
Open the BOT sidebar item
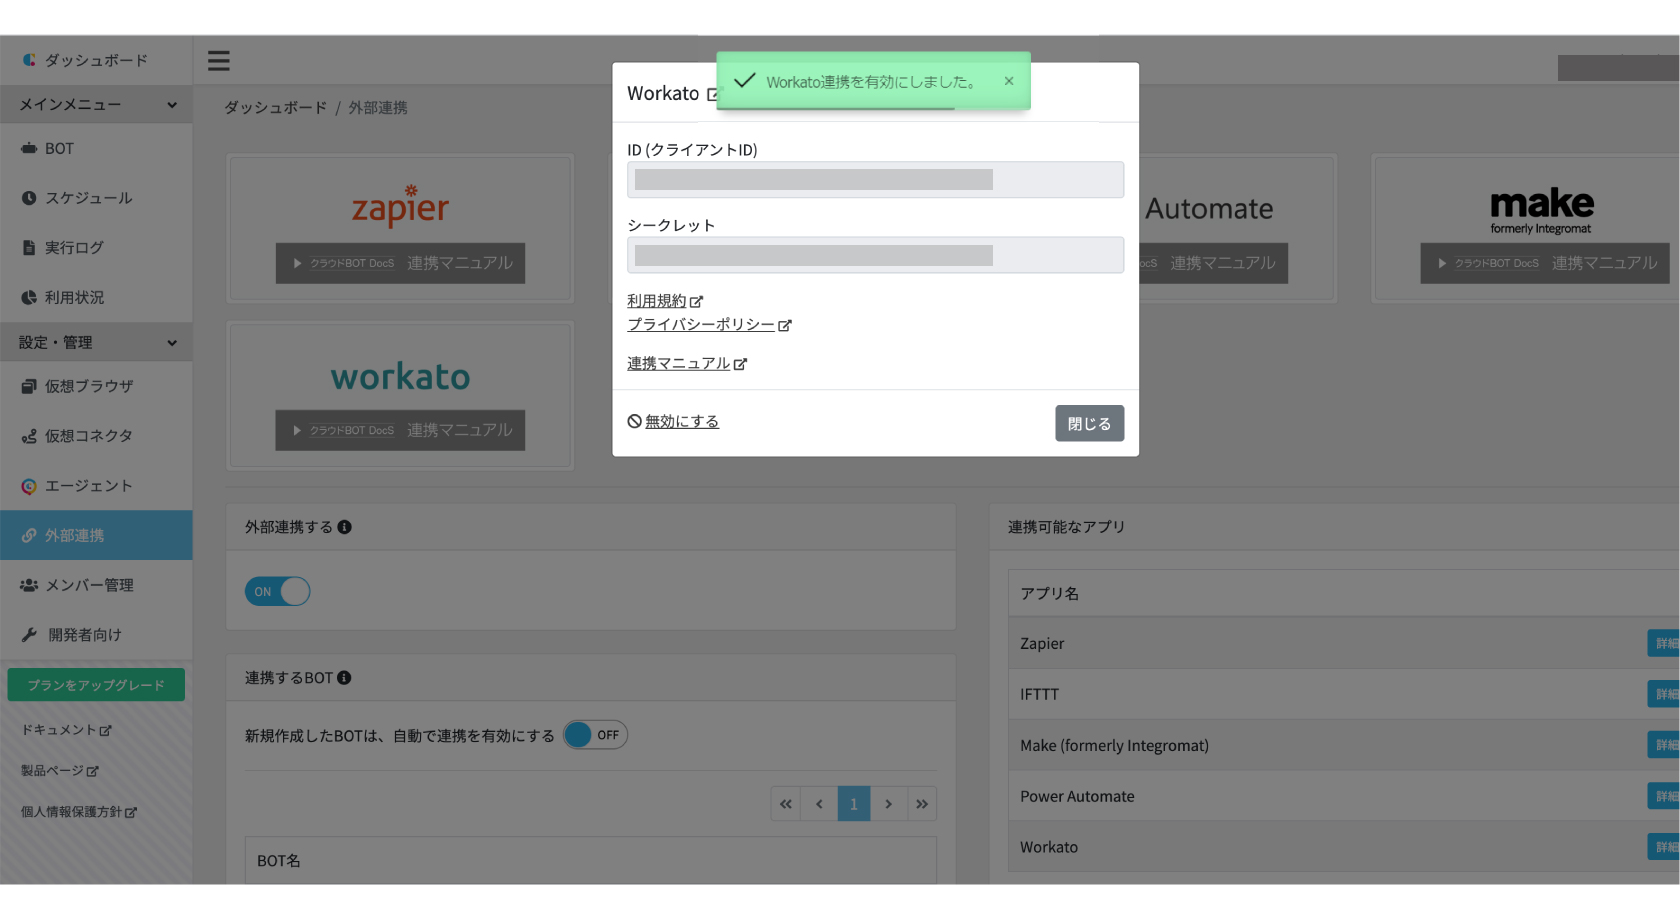(x=96, y=148)
